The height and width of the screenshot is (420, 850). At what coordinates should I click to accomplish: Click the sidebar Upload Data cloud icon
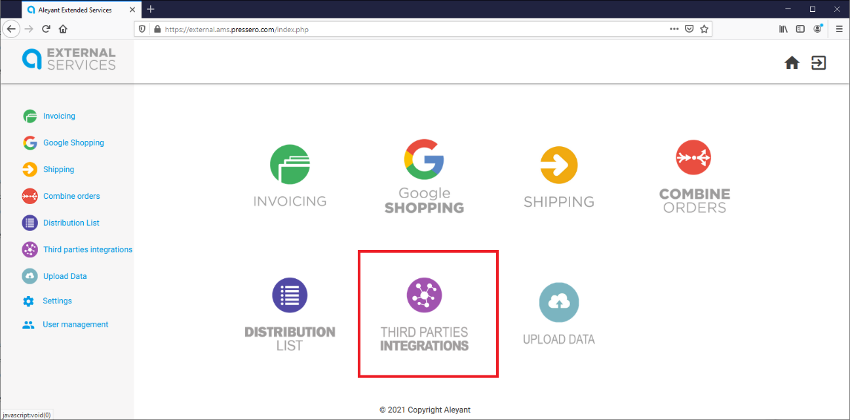[x=30, y=276]
